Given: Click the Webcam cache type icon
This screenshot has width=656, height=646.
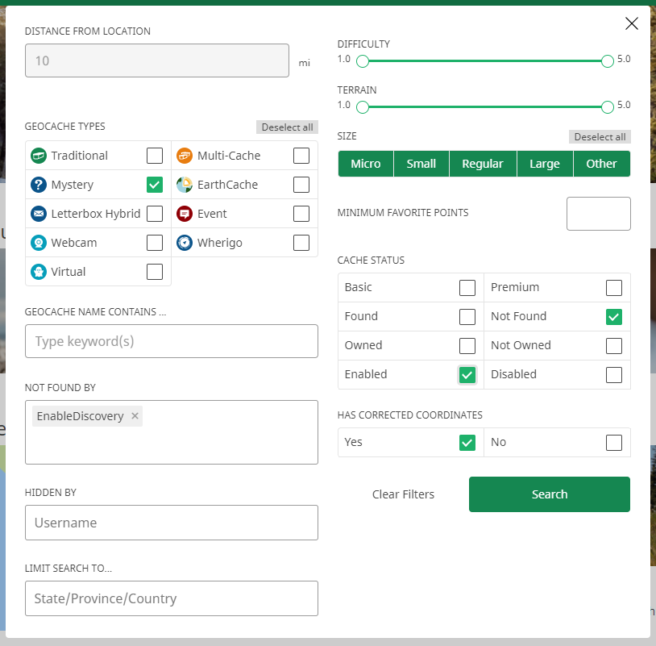Looking at the screenshot, I should 38,243.
